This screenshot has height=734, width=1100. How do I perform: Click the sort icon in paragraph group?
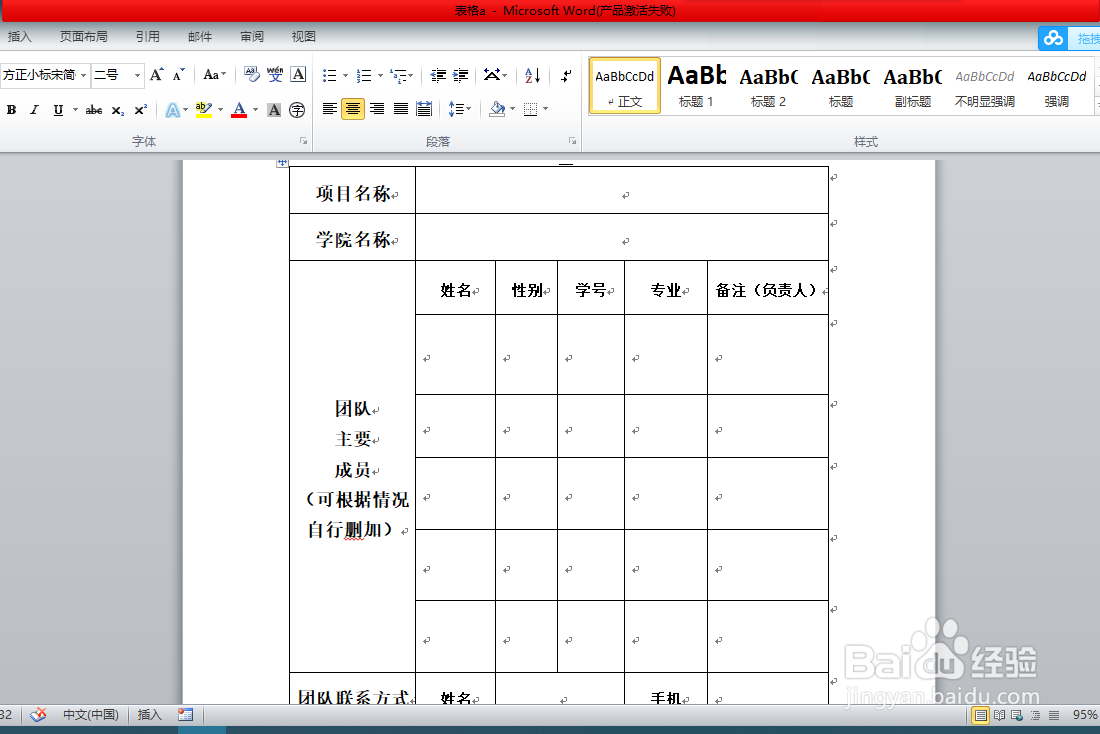tap(531, 76)
